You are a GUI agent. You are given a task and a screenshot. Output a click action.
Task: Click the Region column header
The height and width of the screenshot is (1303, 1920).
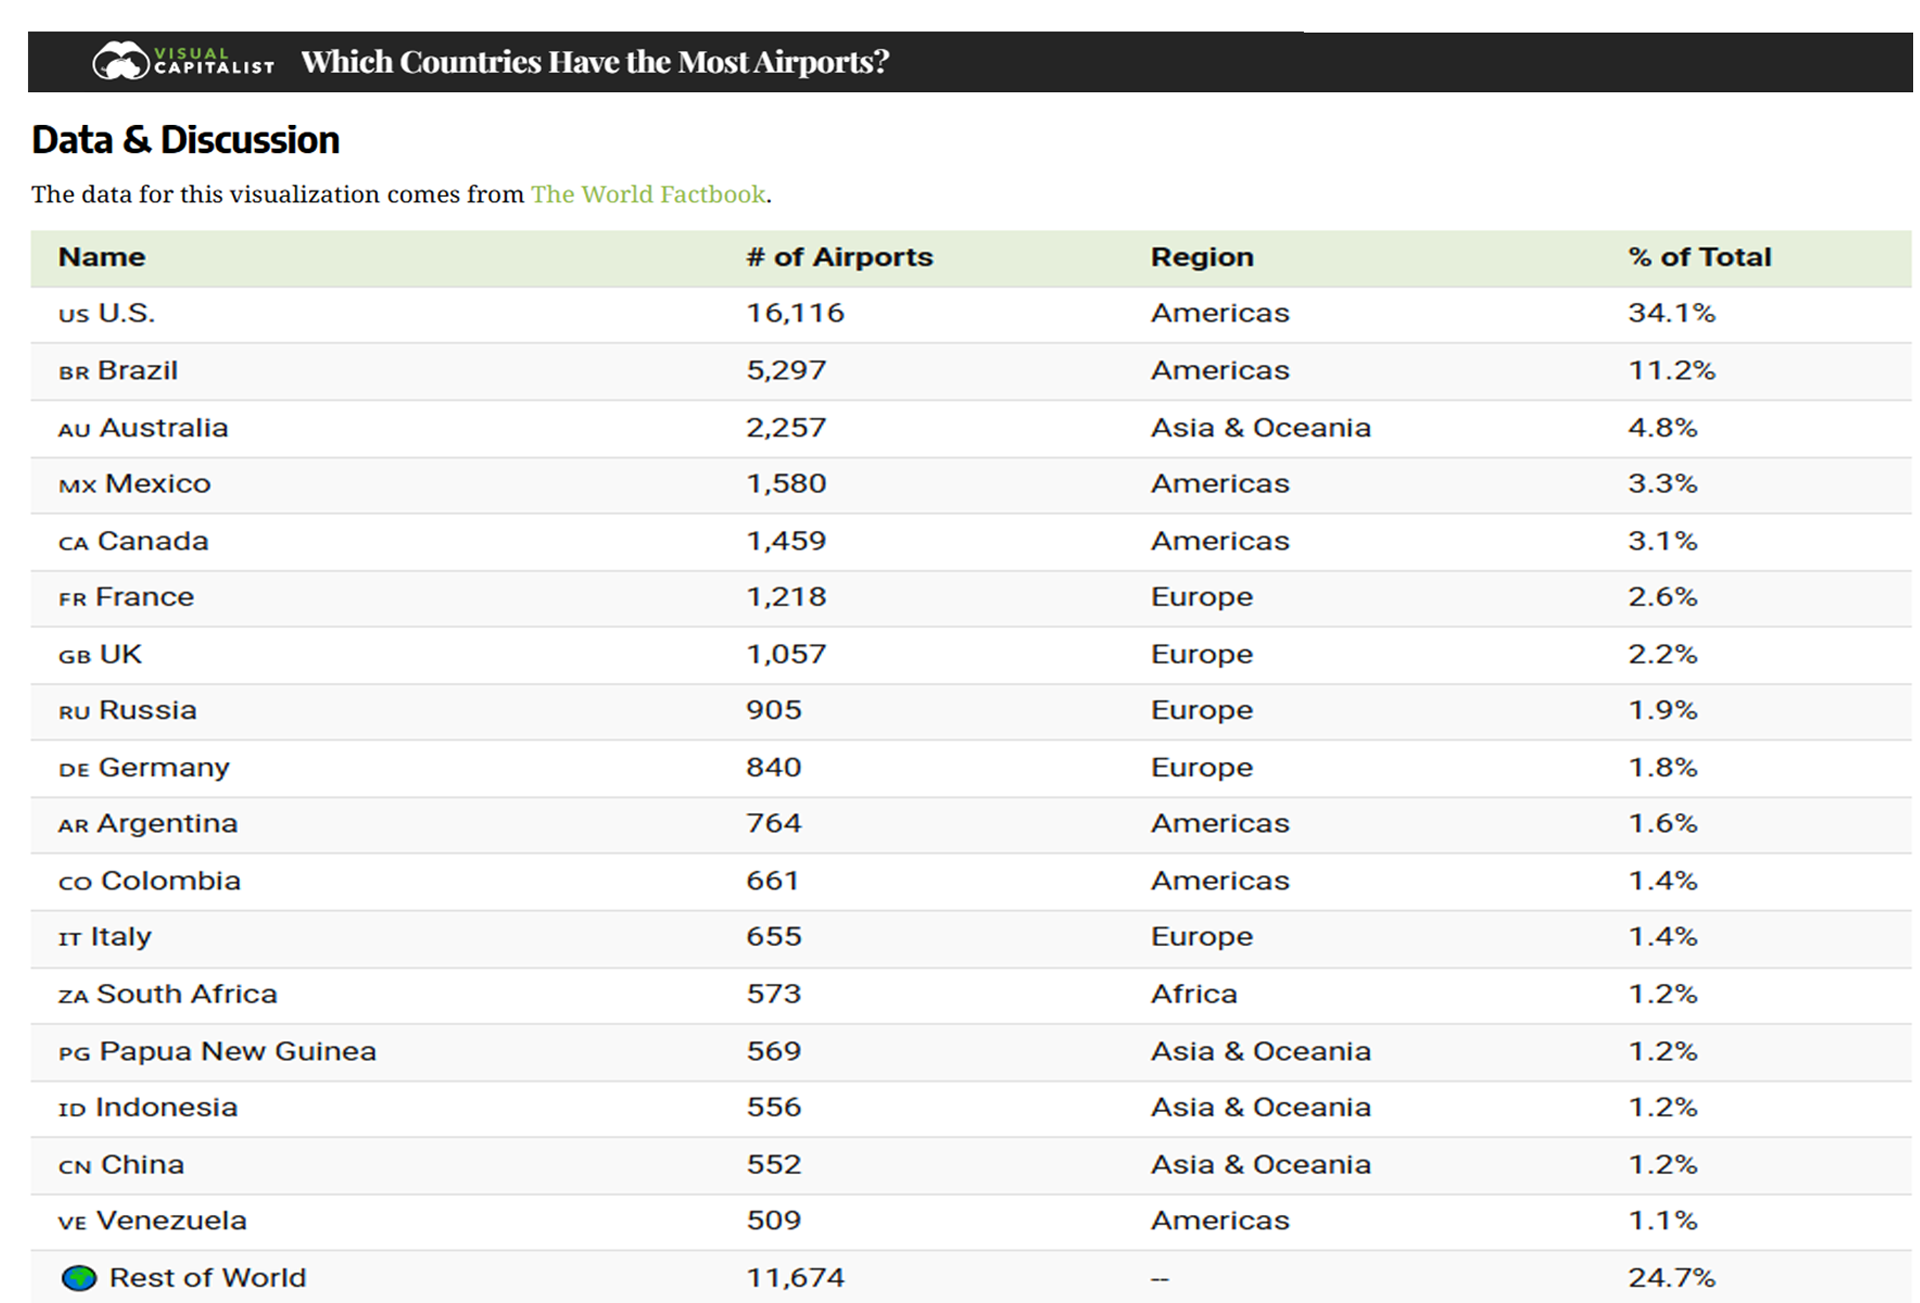click(1201, 257)
